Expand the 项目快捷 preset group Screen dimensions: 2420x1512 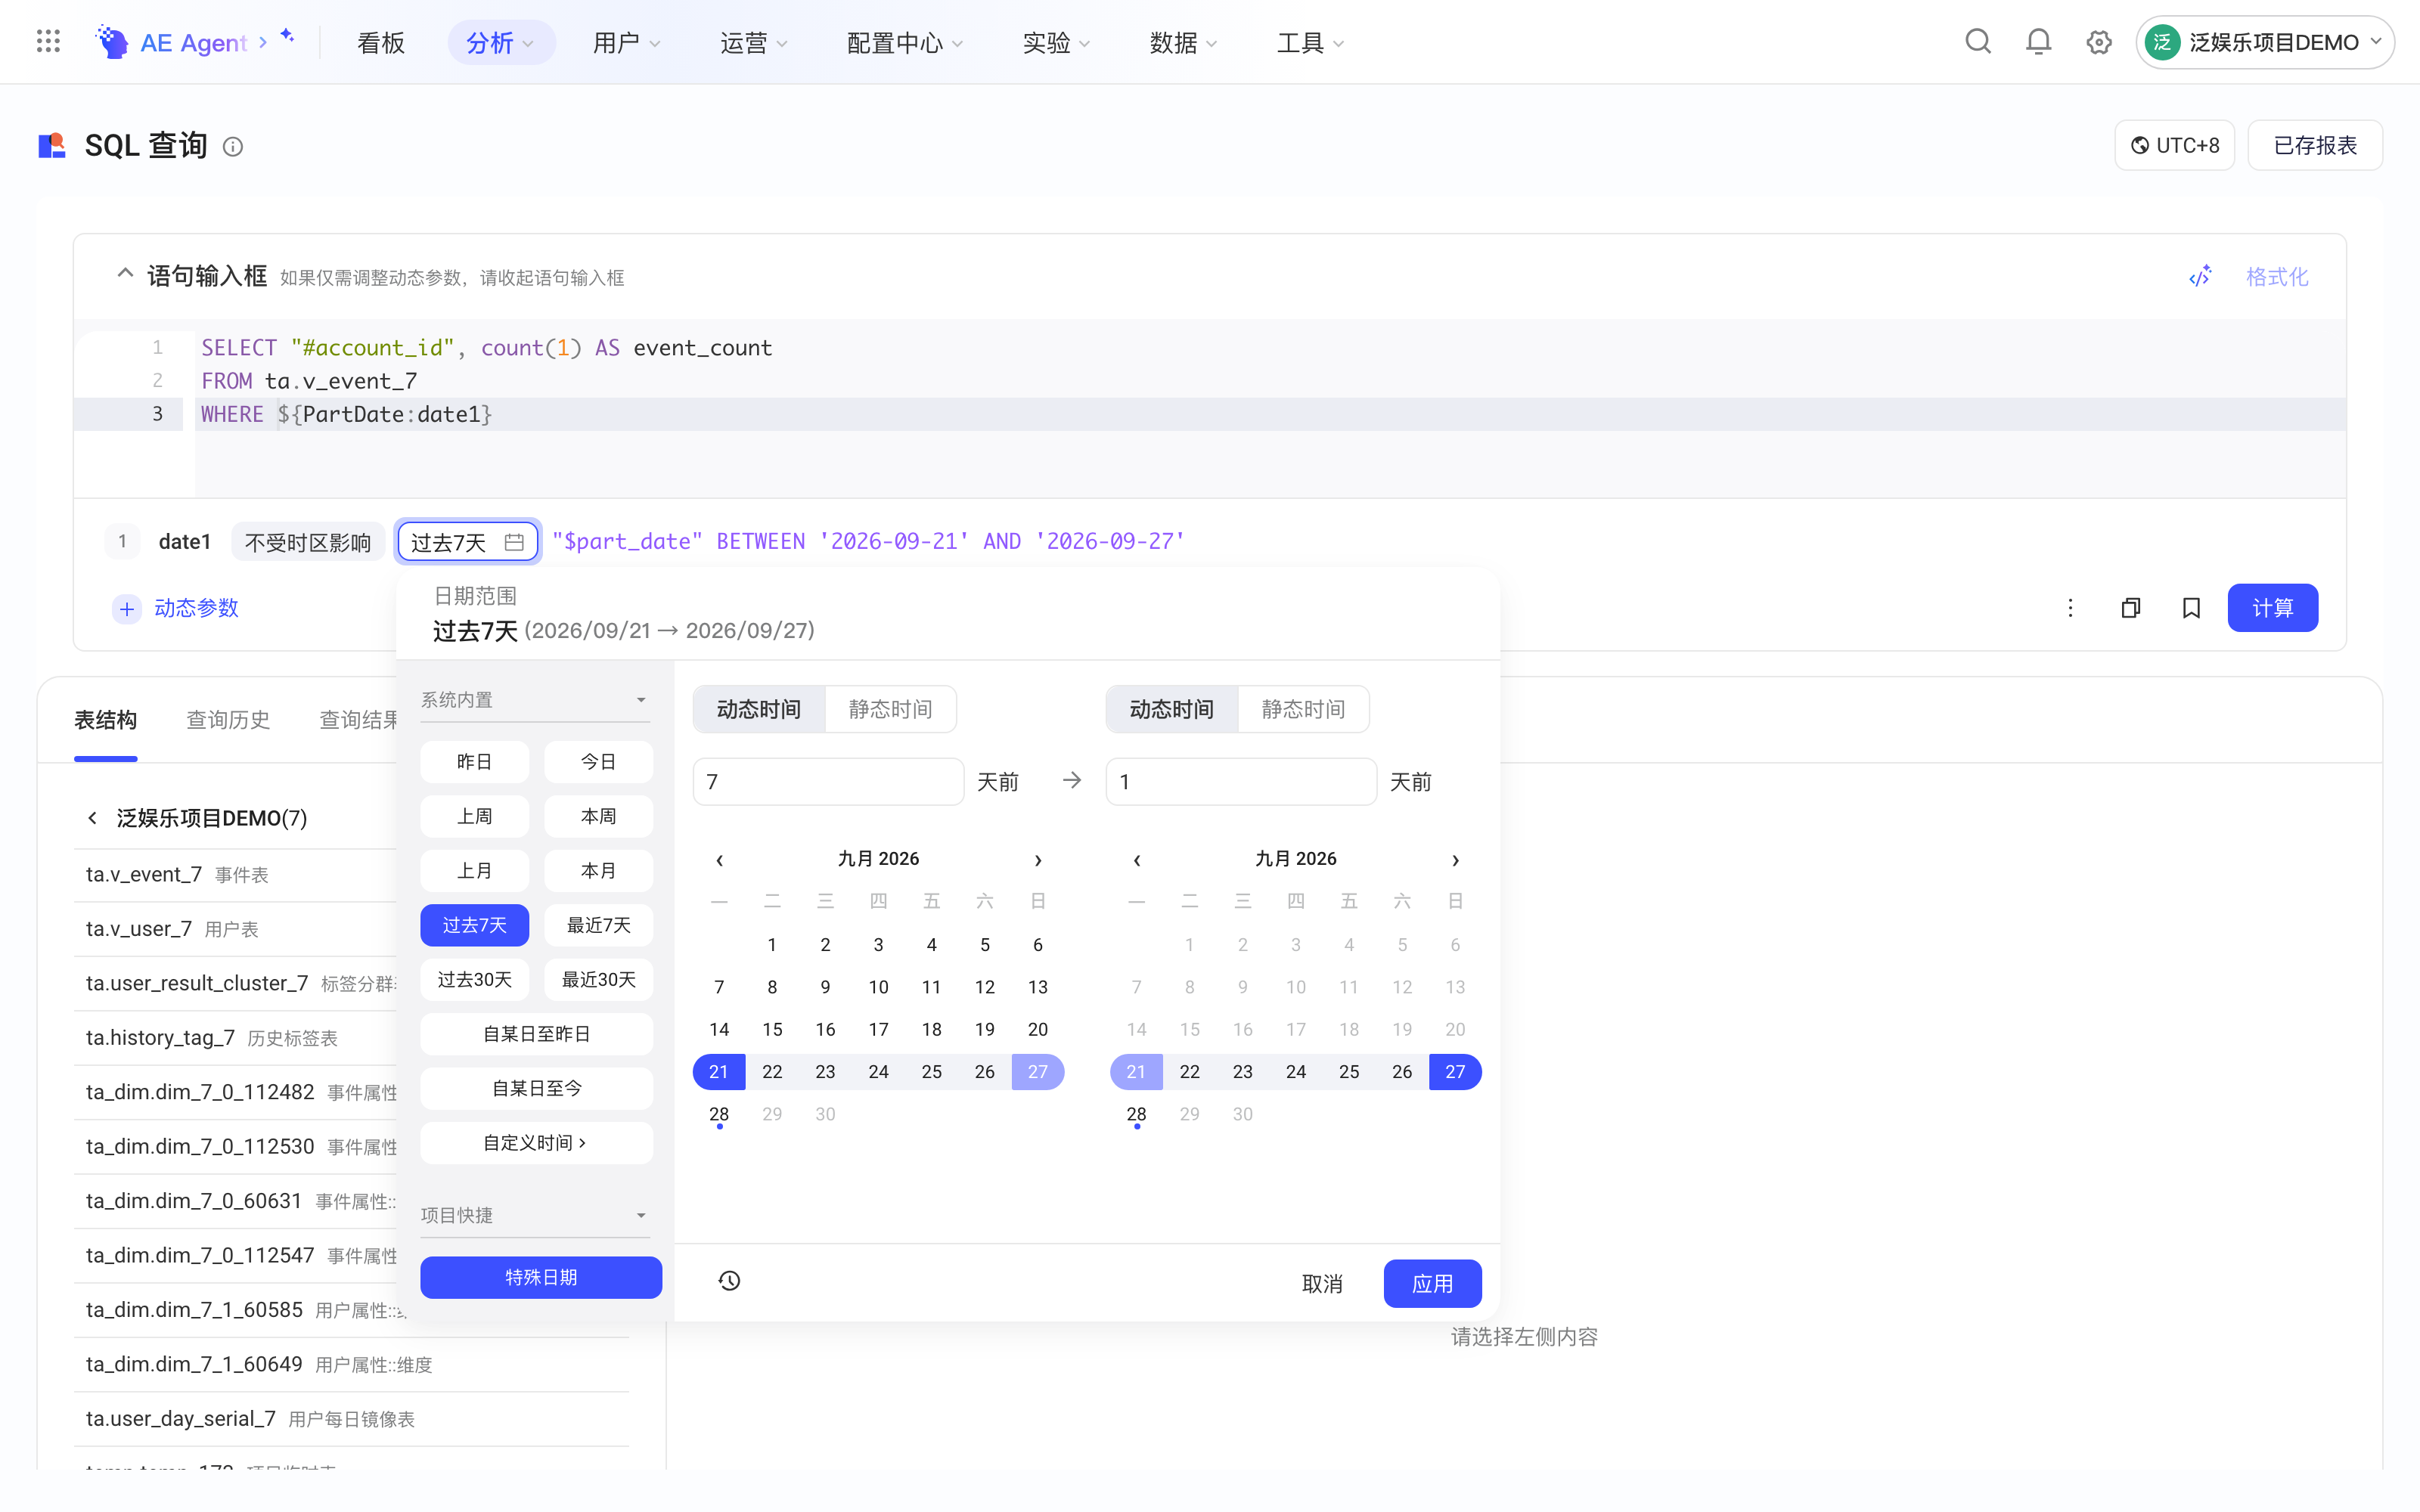pos(535,1215)
